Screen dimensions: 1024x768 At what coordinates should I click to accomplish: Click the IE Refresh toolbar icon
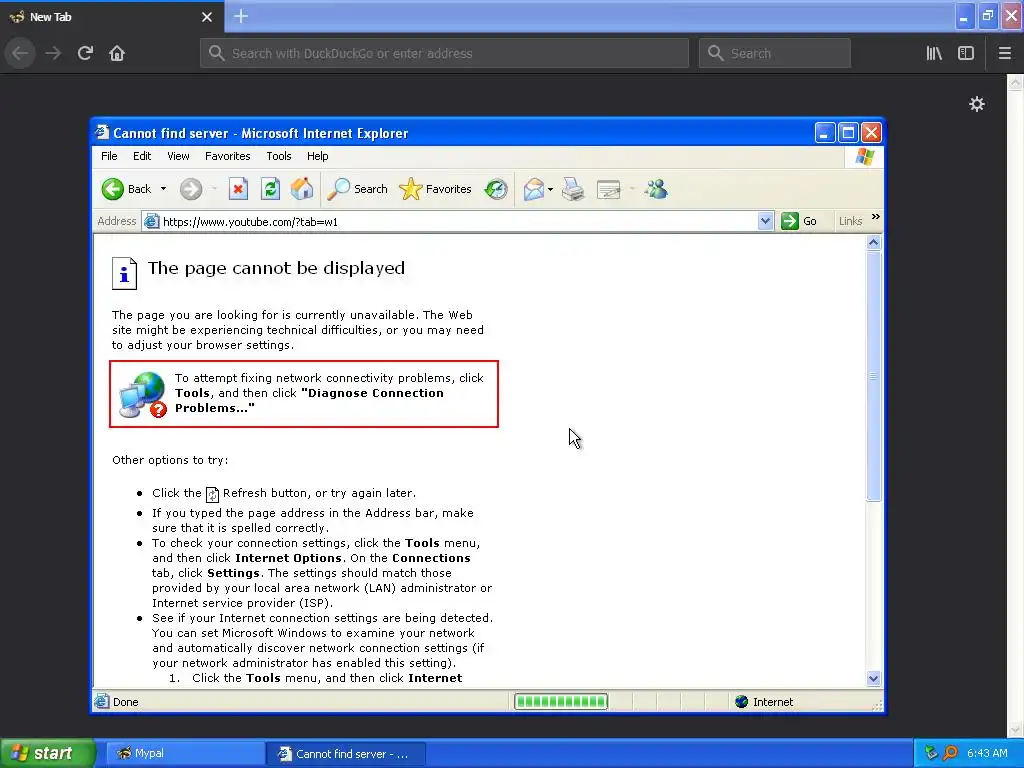click(x=270, y=189)
